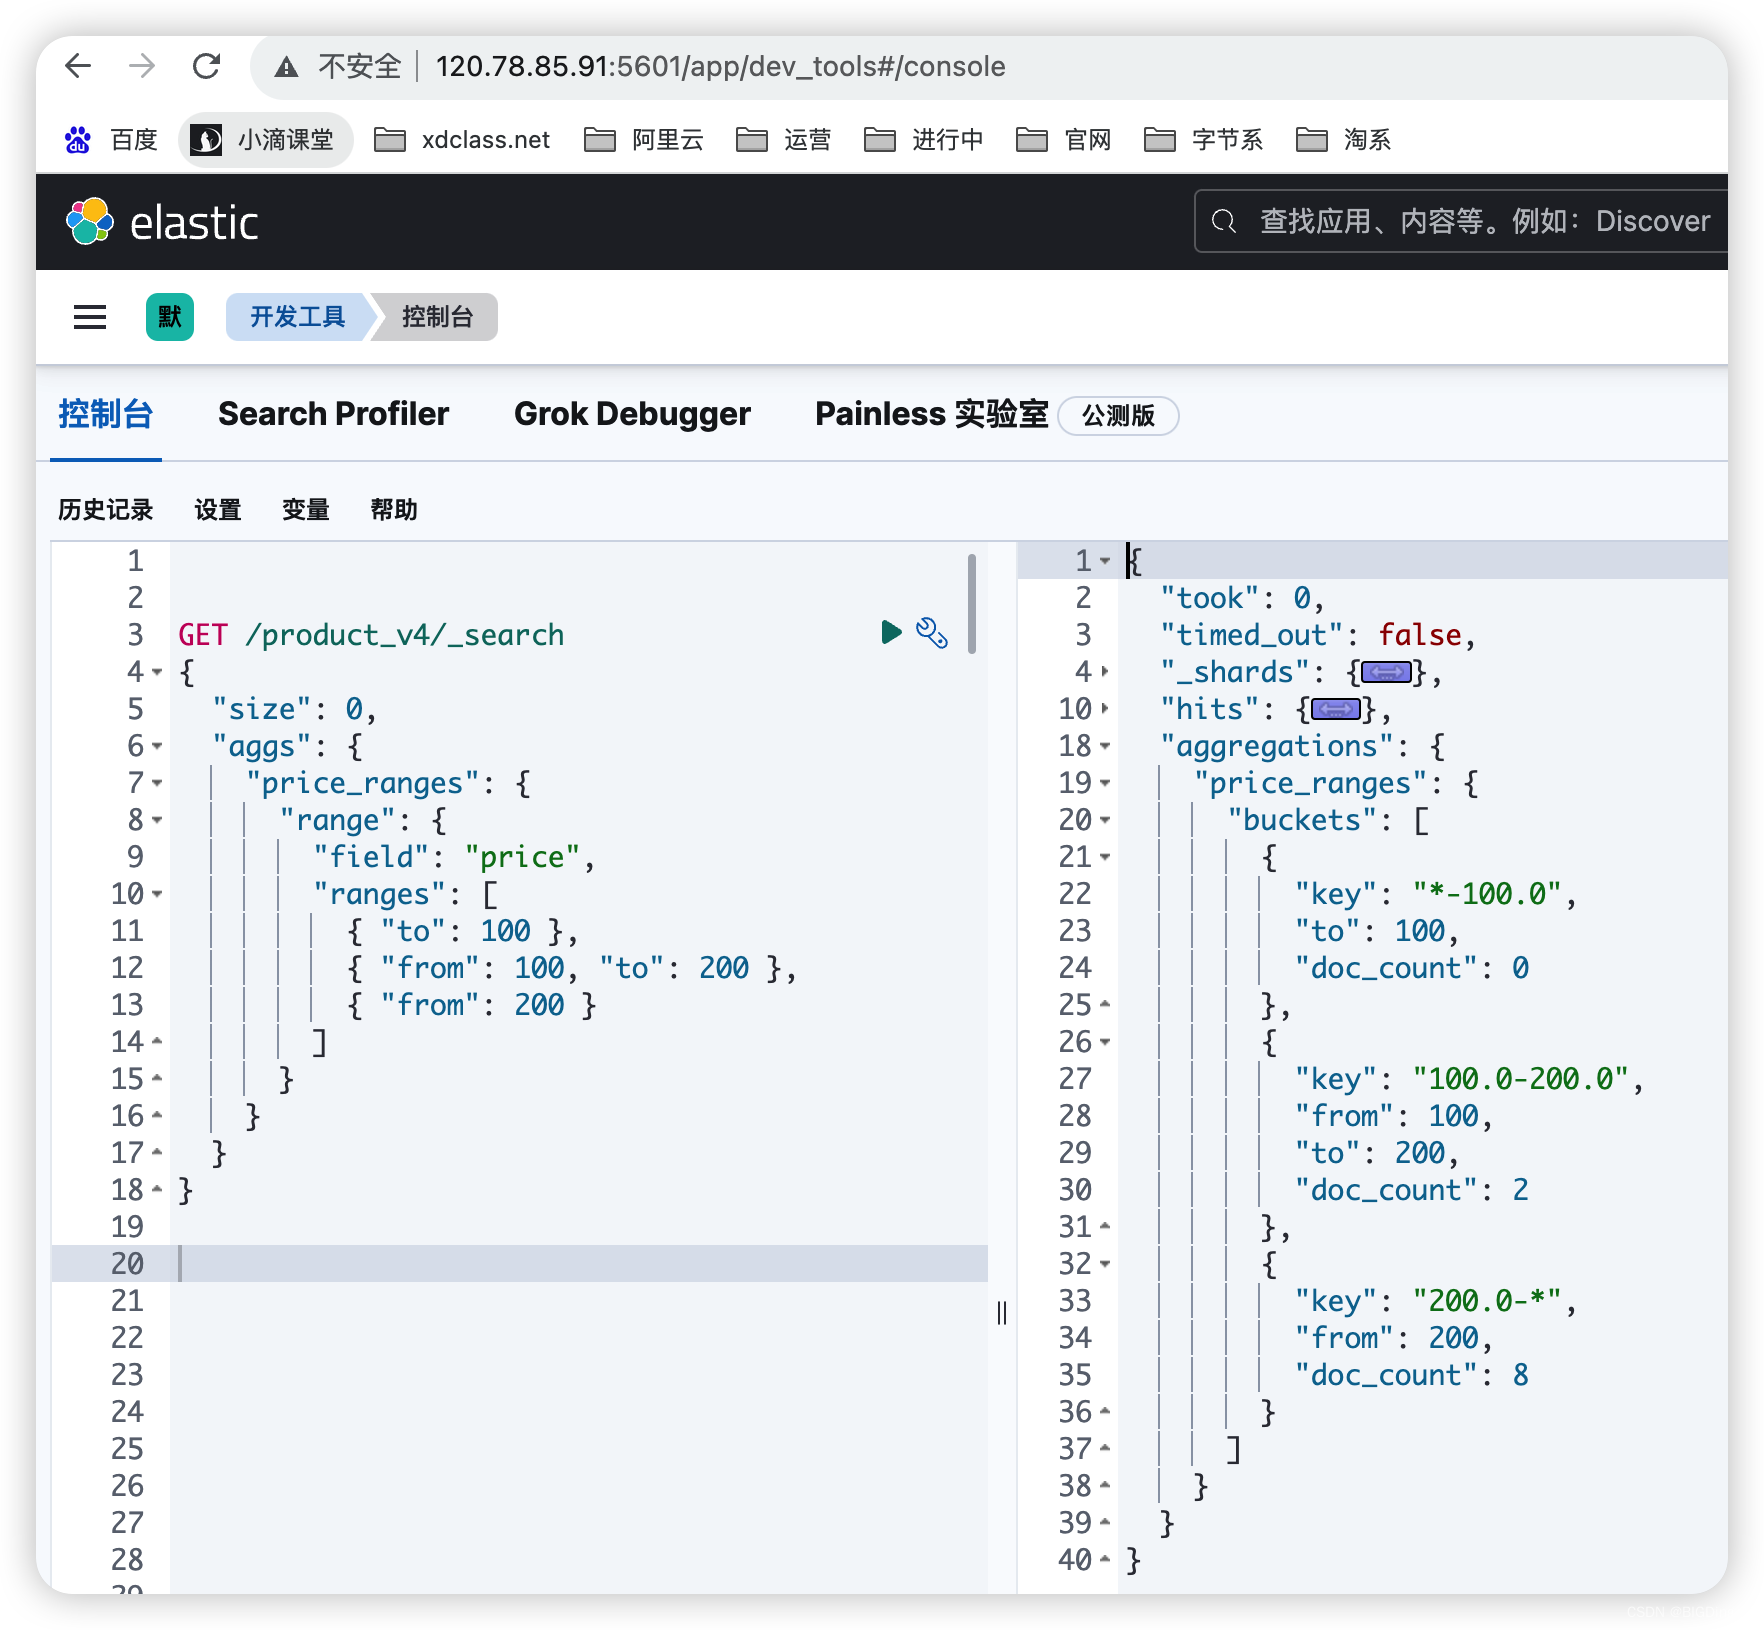Collapse aggregations block at response line 18
This screenshot has width=1764, height=1630.
(1105, 746)
